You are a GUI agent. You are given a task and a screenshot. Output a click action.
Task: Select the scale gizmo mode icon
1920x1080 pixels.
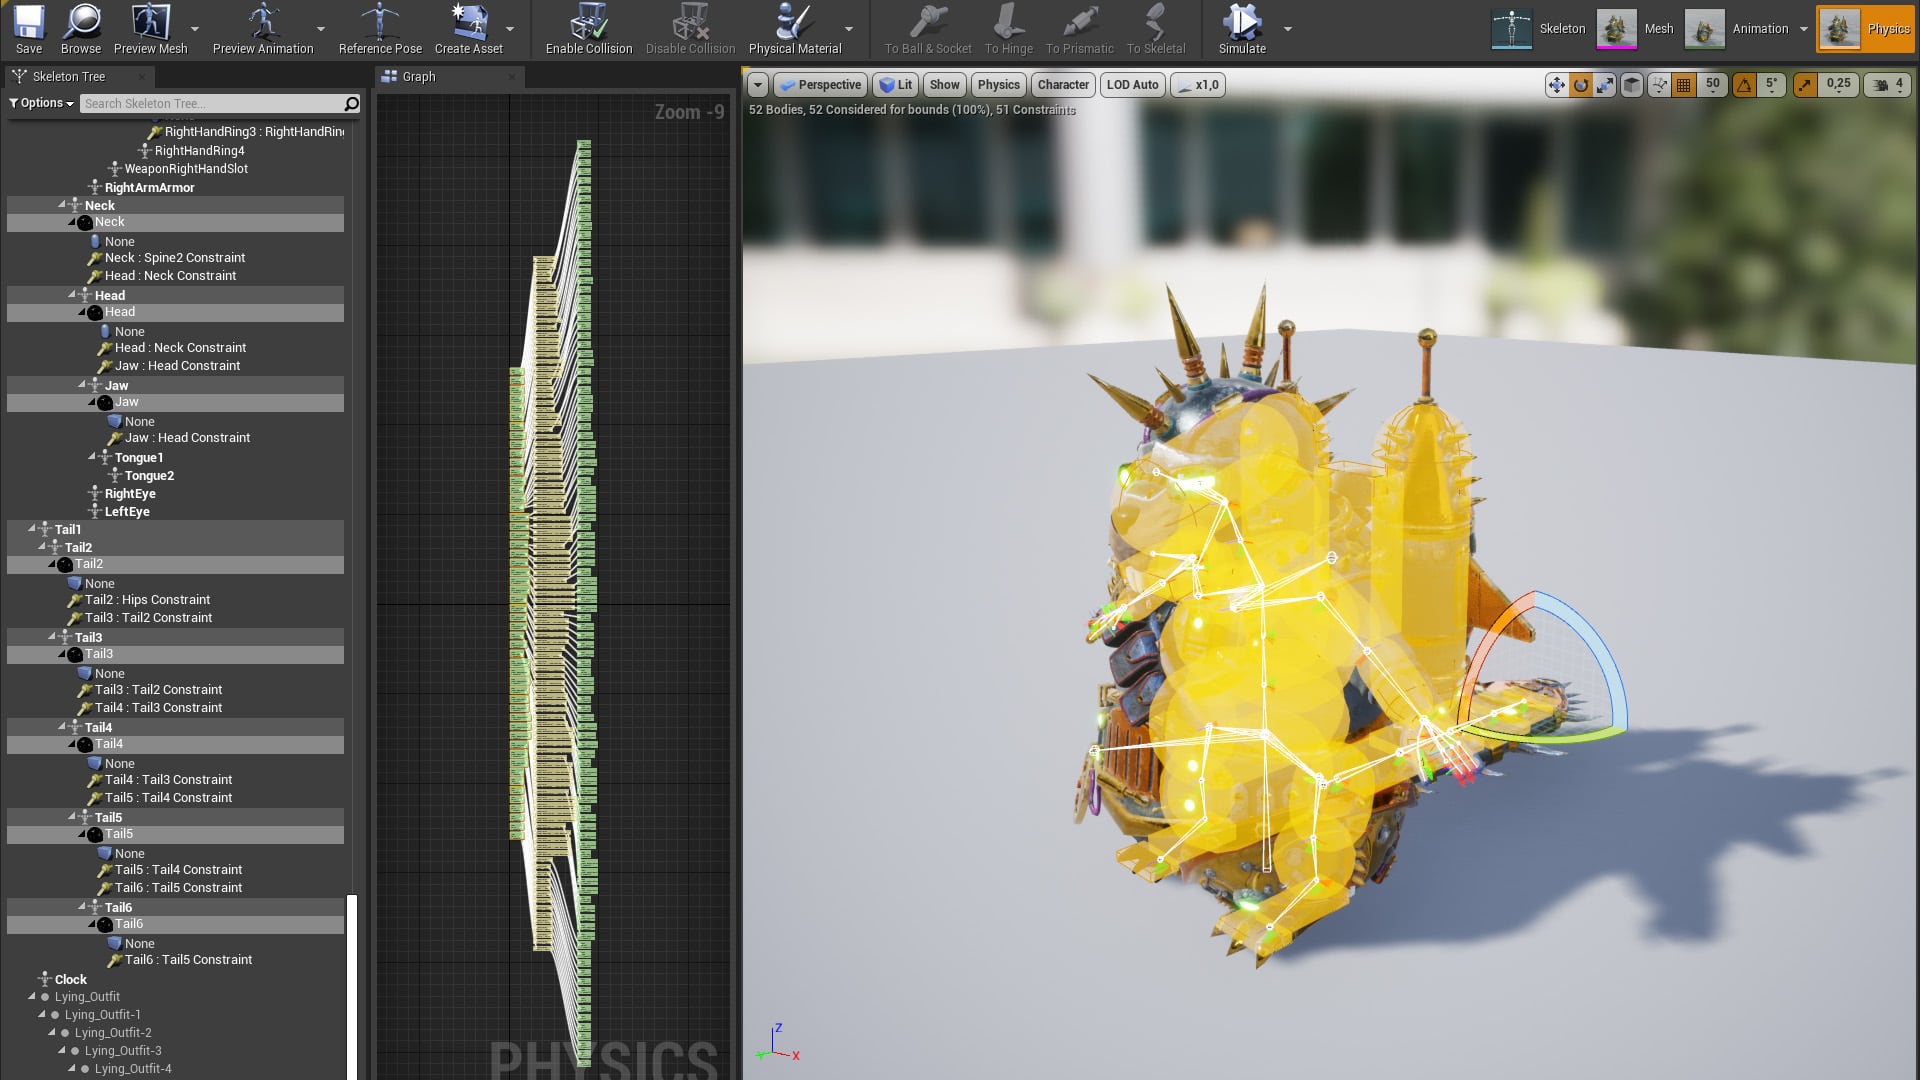click(1605, 85)
